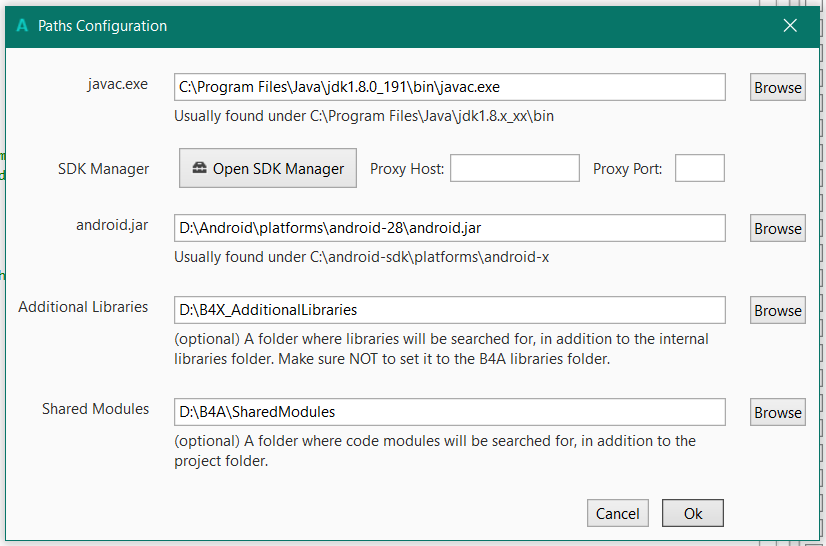Browse for the Shared Modules folder
Screen dimensions: 826x546
pyautogui.click(x=777, y=412)
